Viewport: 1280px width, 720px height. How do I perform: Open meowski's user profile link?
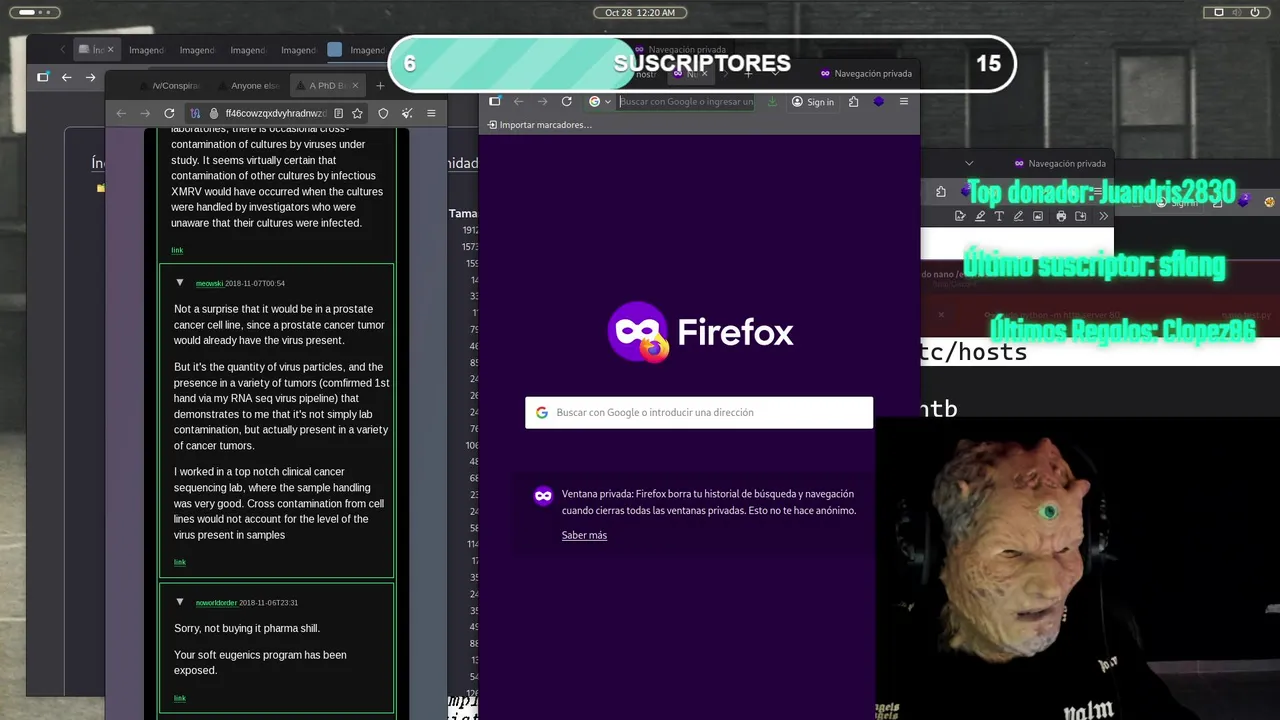(209, 284)
